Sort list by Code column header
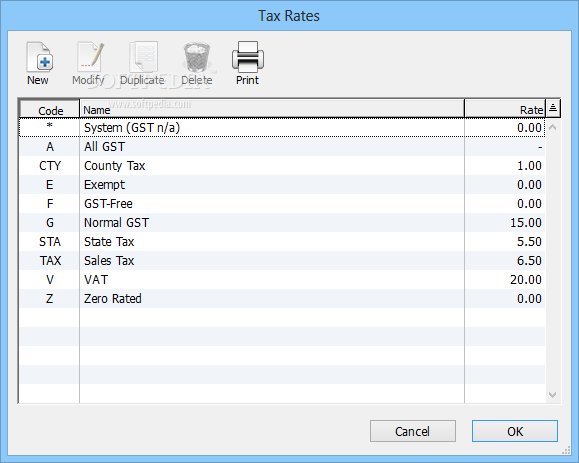The height and width of the screenshot is (463, 579). (49, 109)
